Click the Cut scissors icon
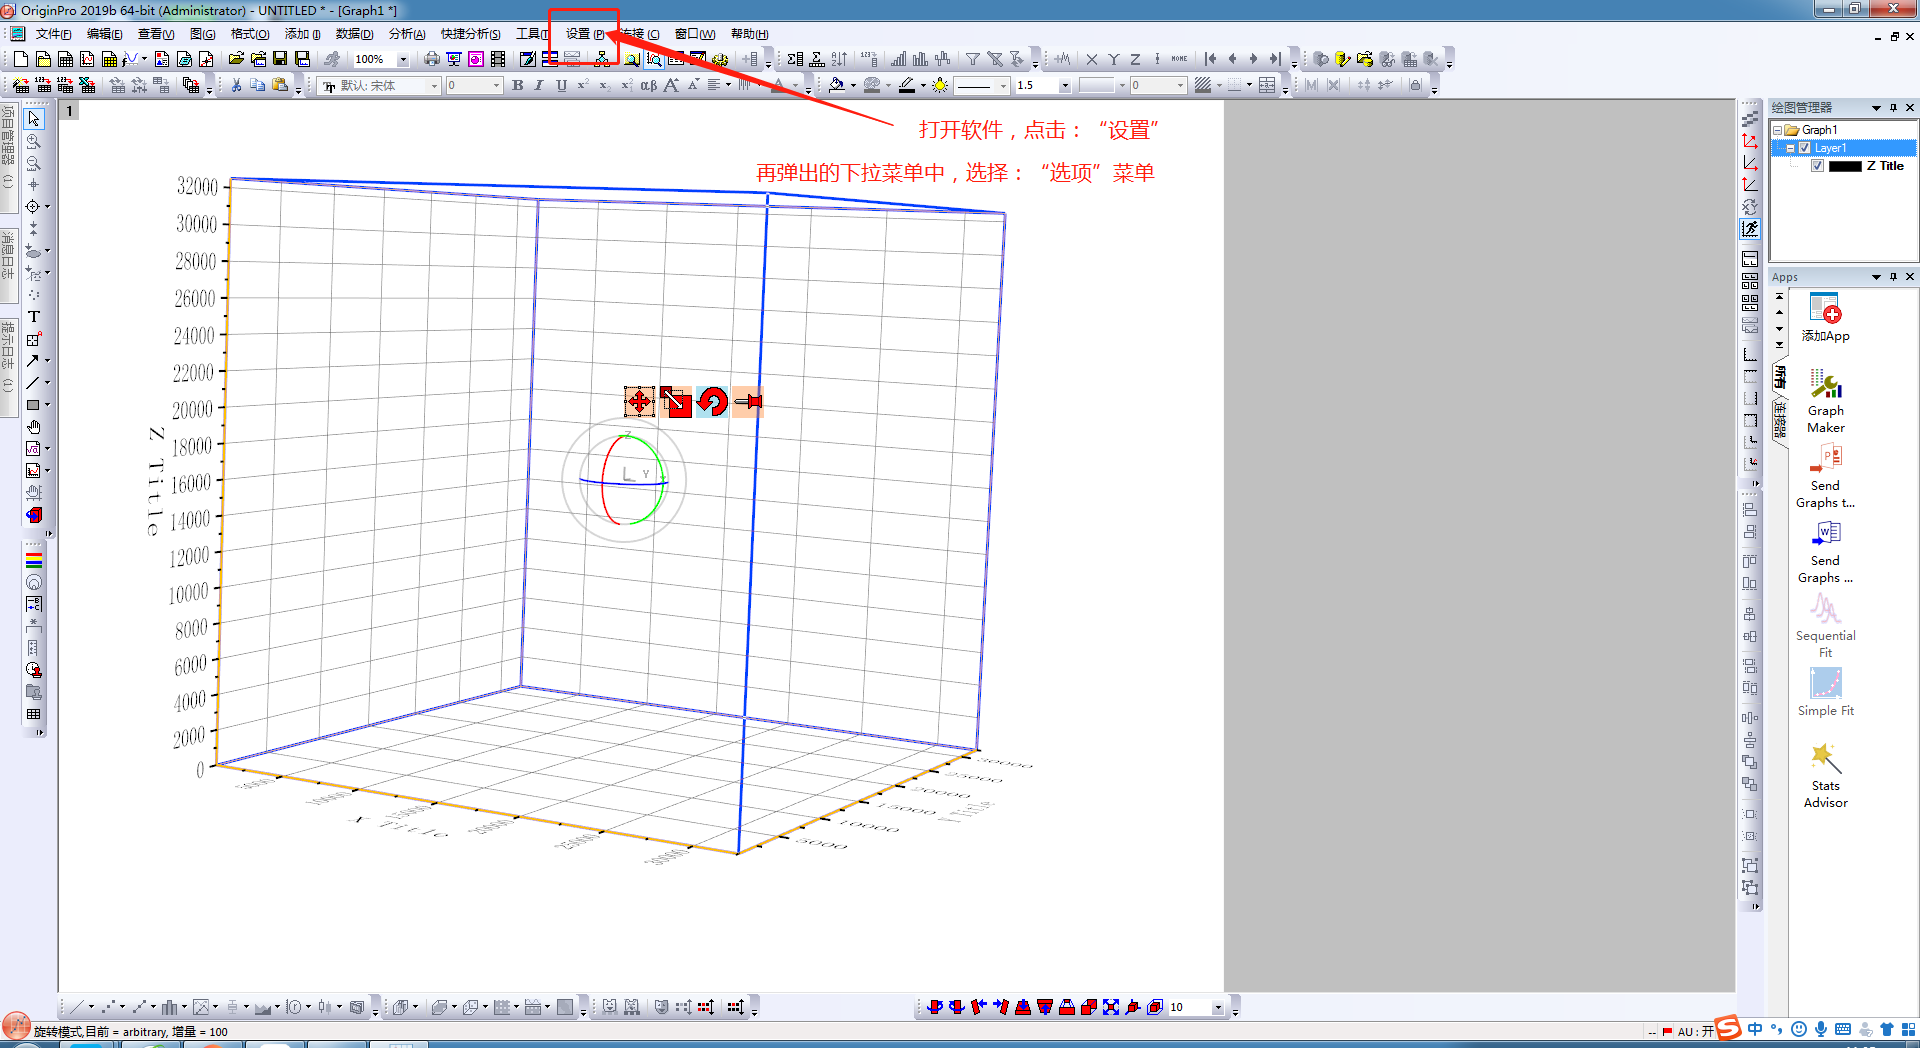Image resolution: width=1920 pixels, height=1048 pixels. 236,86
